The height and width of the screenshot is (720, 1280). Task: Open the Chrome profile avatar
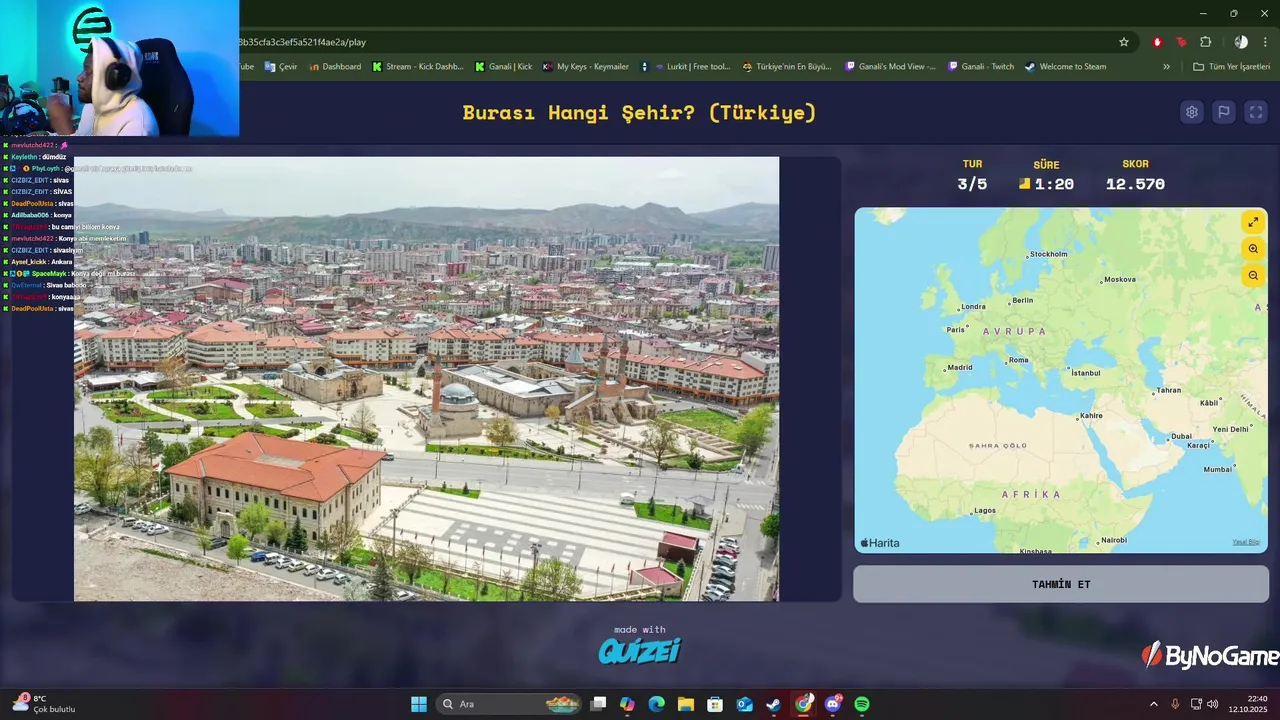point(1241,42)
